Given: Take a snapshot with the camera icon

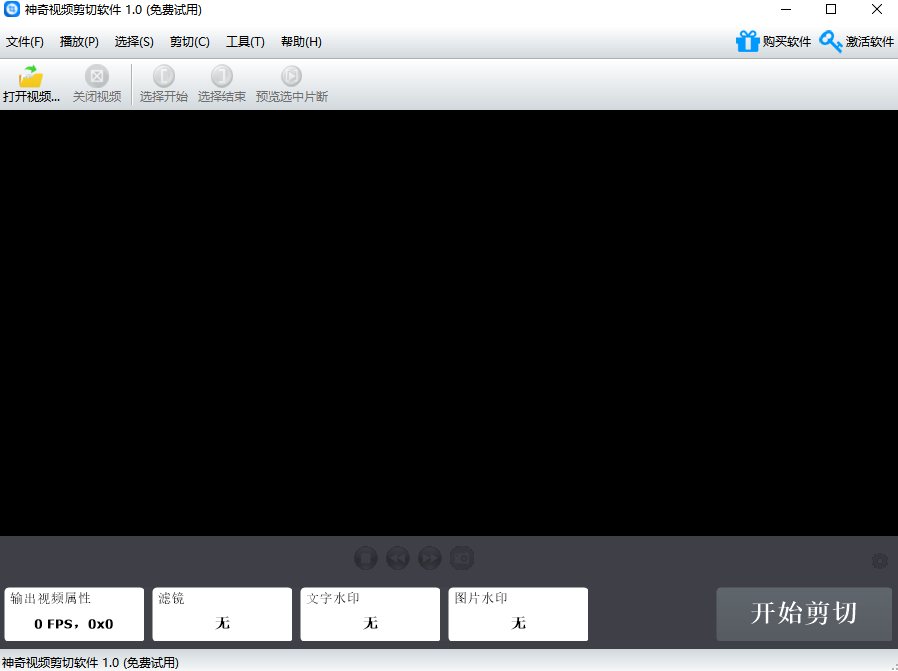Looking at the screenshot, I should (462, 558).
